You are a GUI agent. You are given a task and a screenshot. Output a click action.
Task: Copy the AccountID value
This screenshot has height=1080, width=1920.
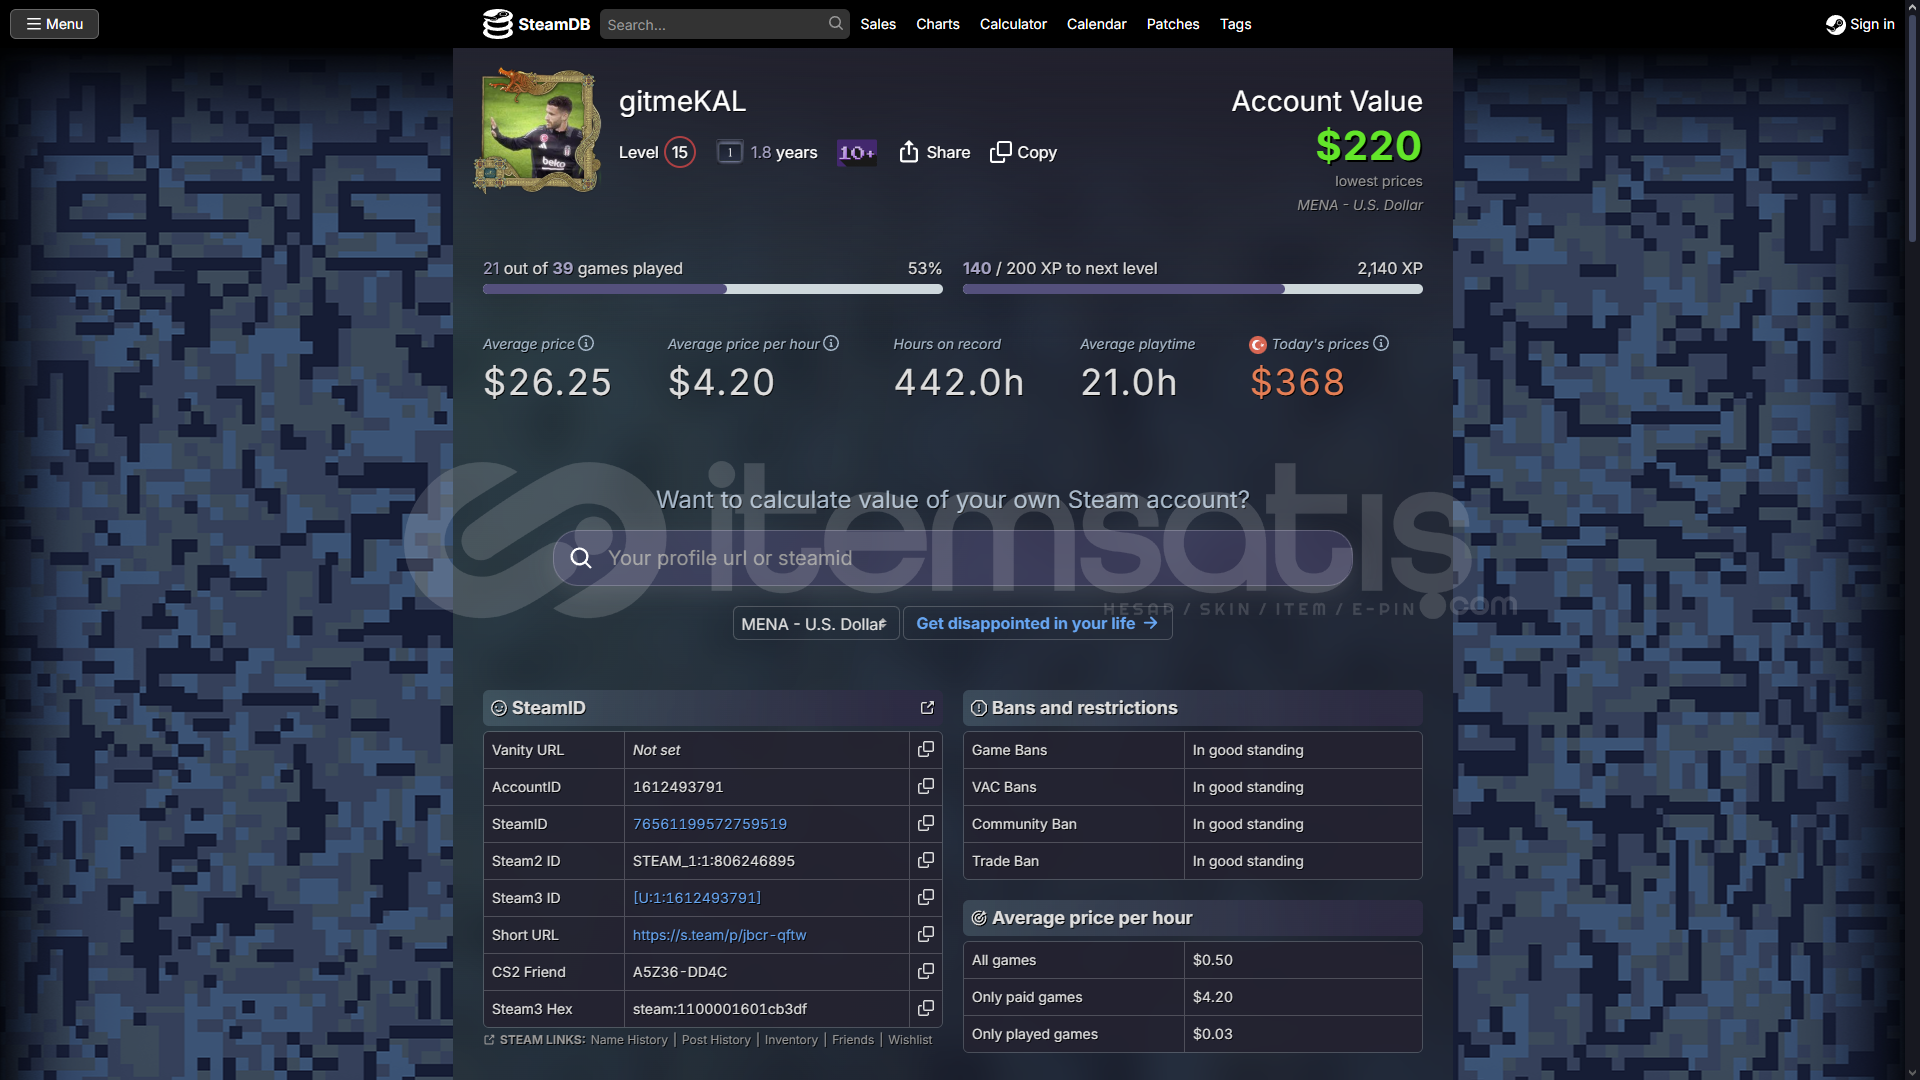[x=926, y=786]
